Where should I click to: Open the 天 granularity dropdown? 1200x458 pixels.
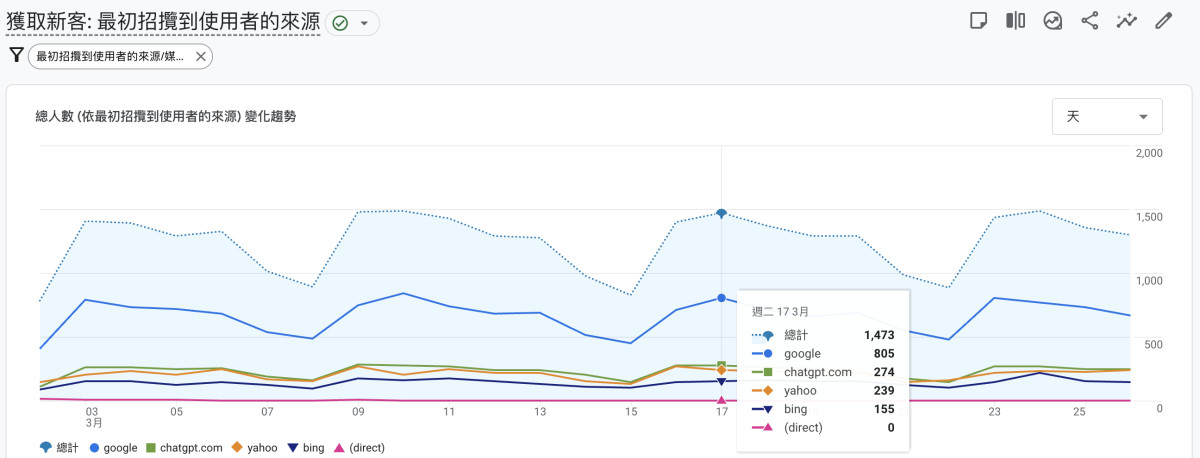[1107, 117]
